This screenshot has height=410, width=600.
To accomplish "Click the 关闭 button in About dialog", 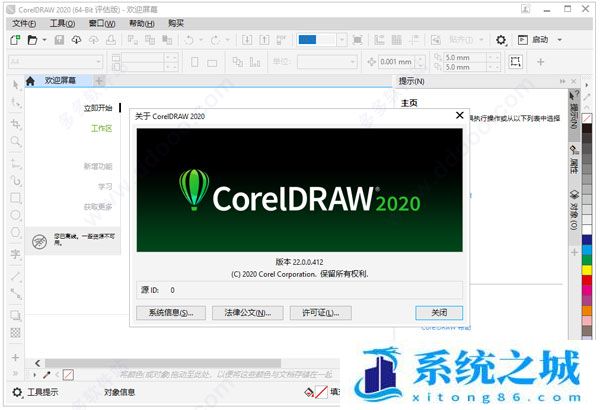I will pos(439,313).
